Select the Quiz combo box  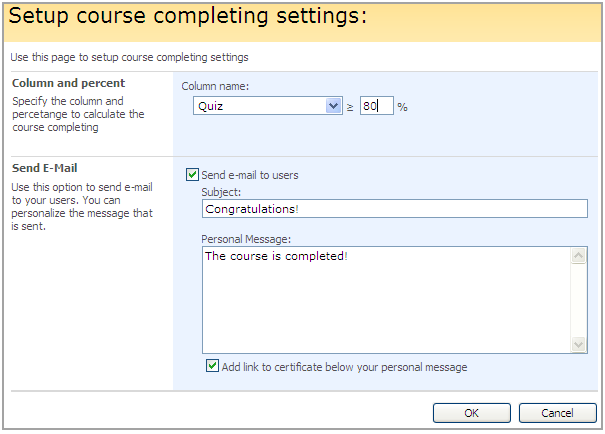(x=268, y=105)
